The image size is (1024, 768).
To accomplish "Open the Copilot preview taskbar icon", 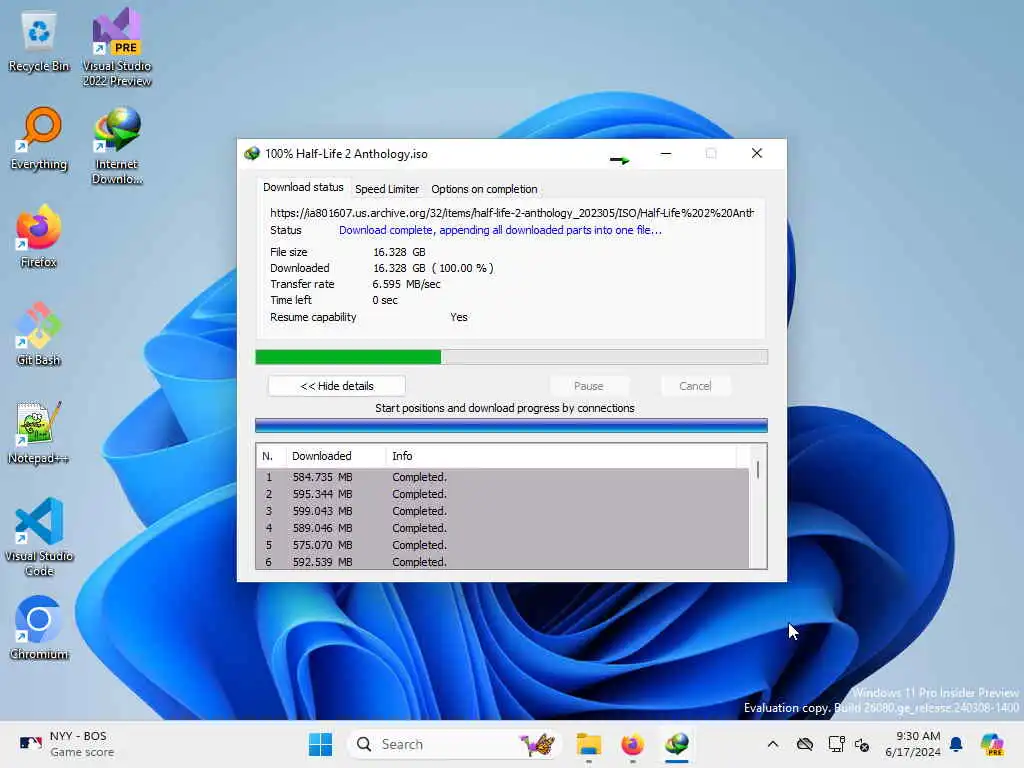I will pyautogui.click(x=992, y=744).
